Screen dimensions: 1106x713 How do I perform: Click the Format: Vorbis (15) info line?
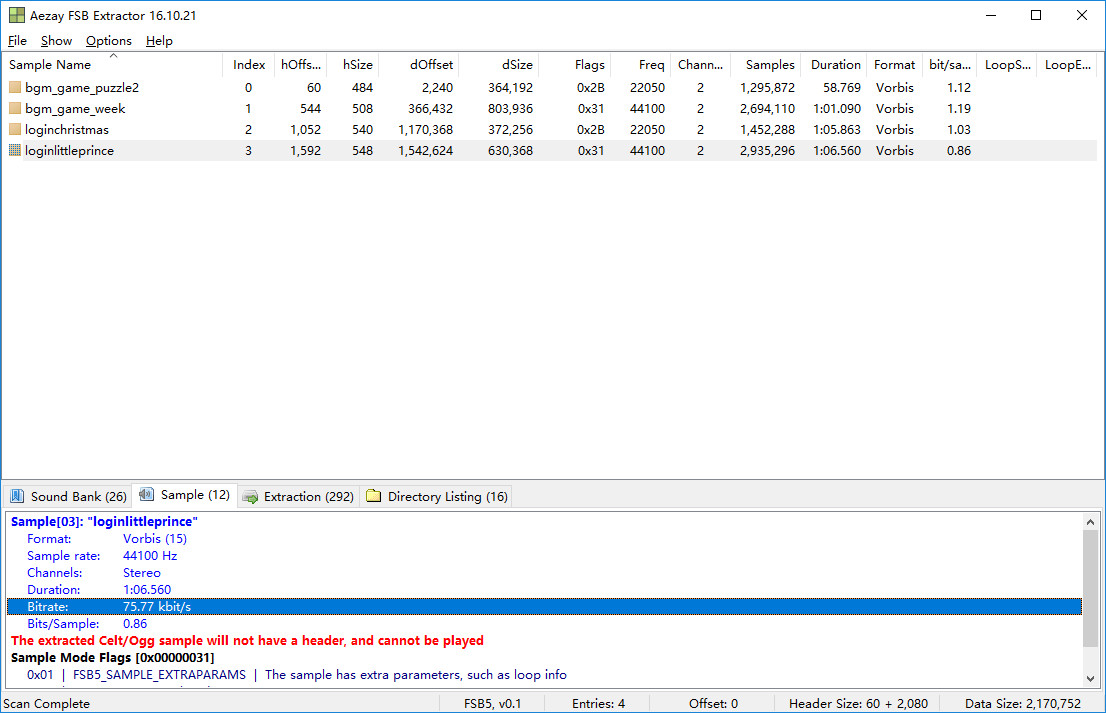pos(107,539)
